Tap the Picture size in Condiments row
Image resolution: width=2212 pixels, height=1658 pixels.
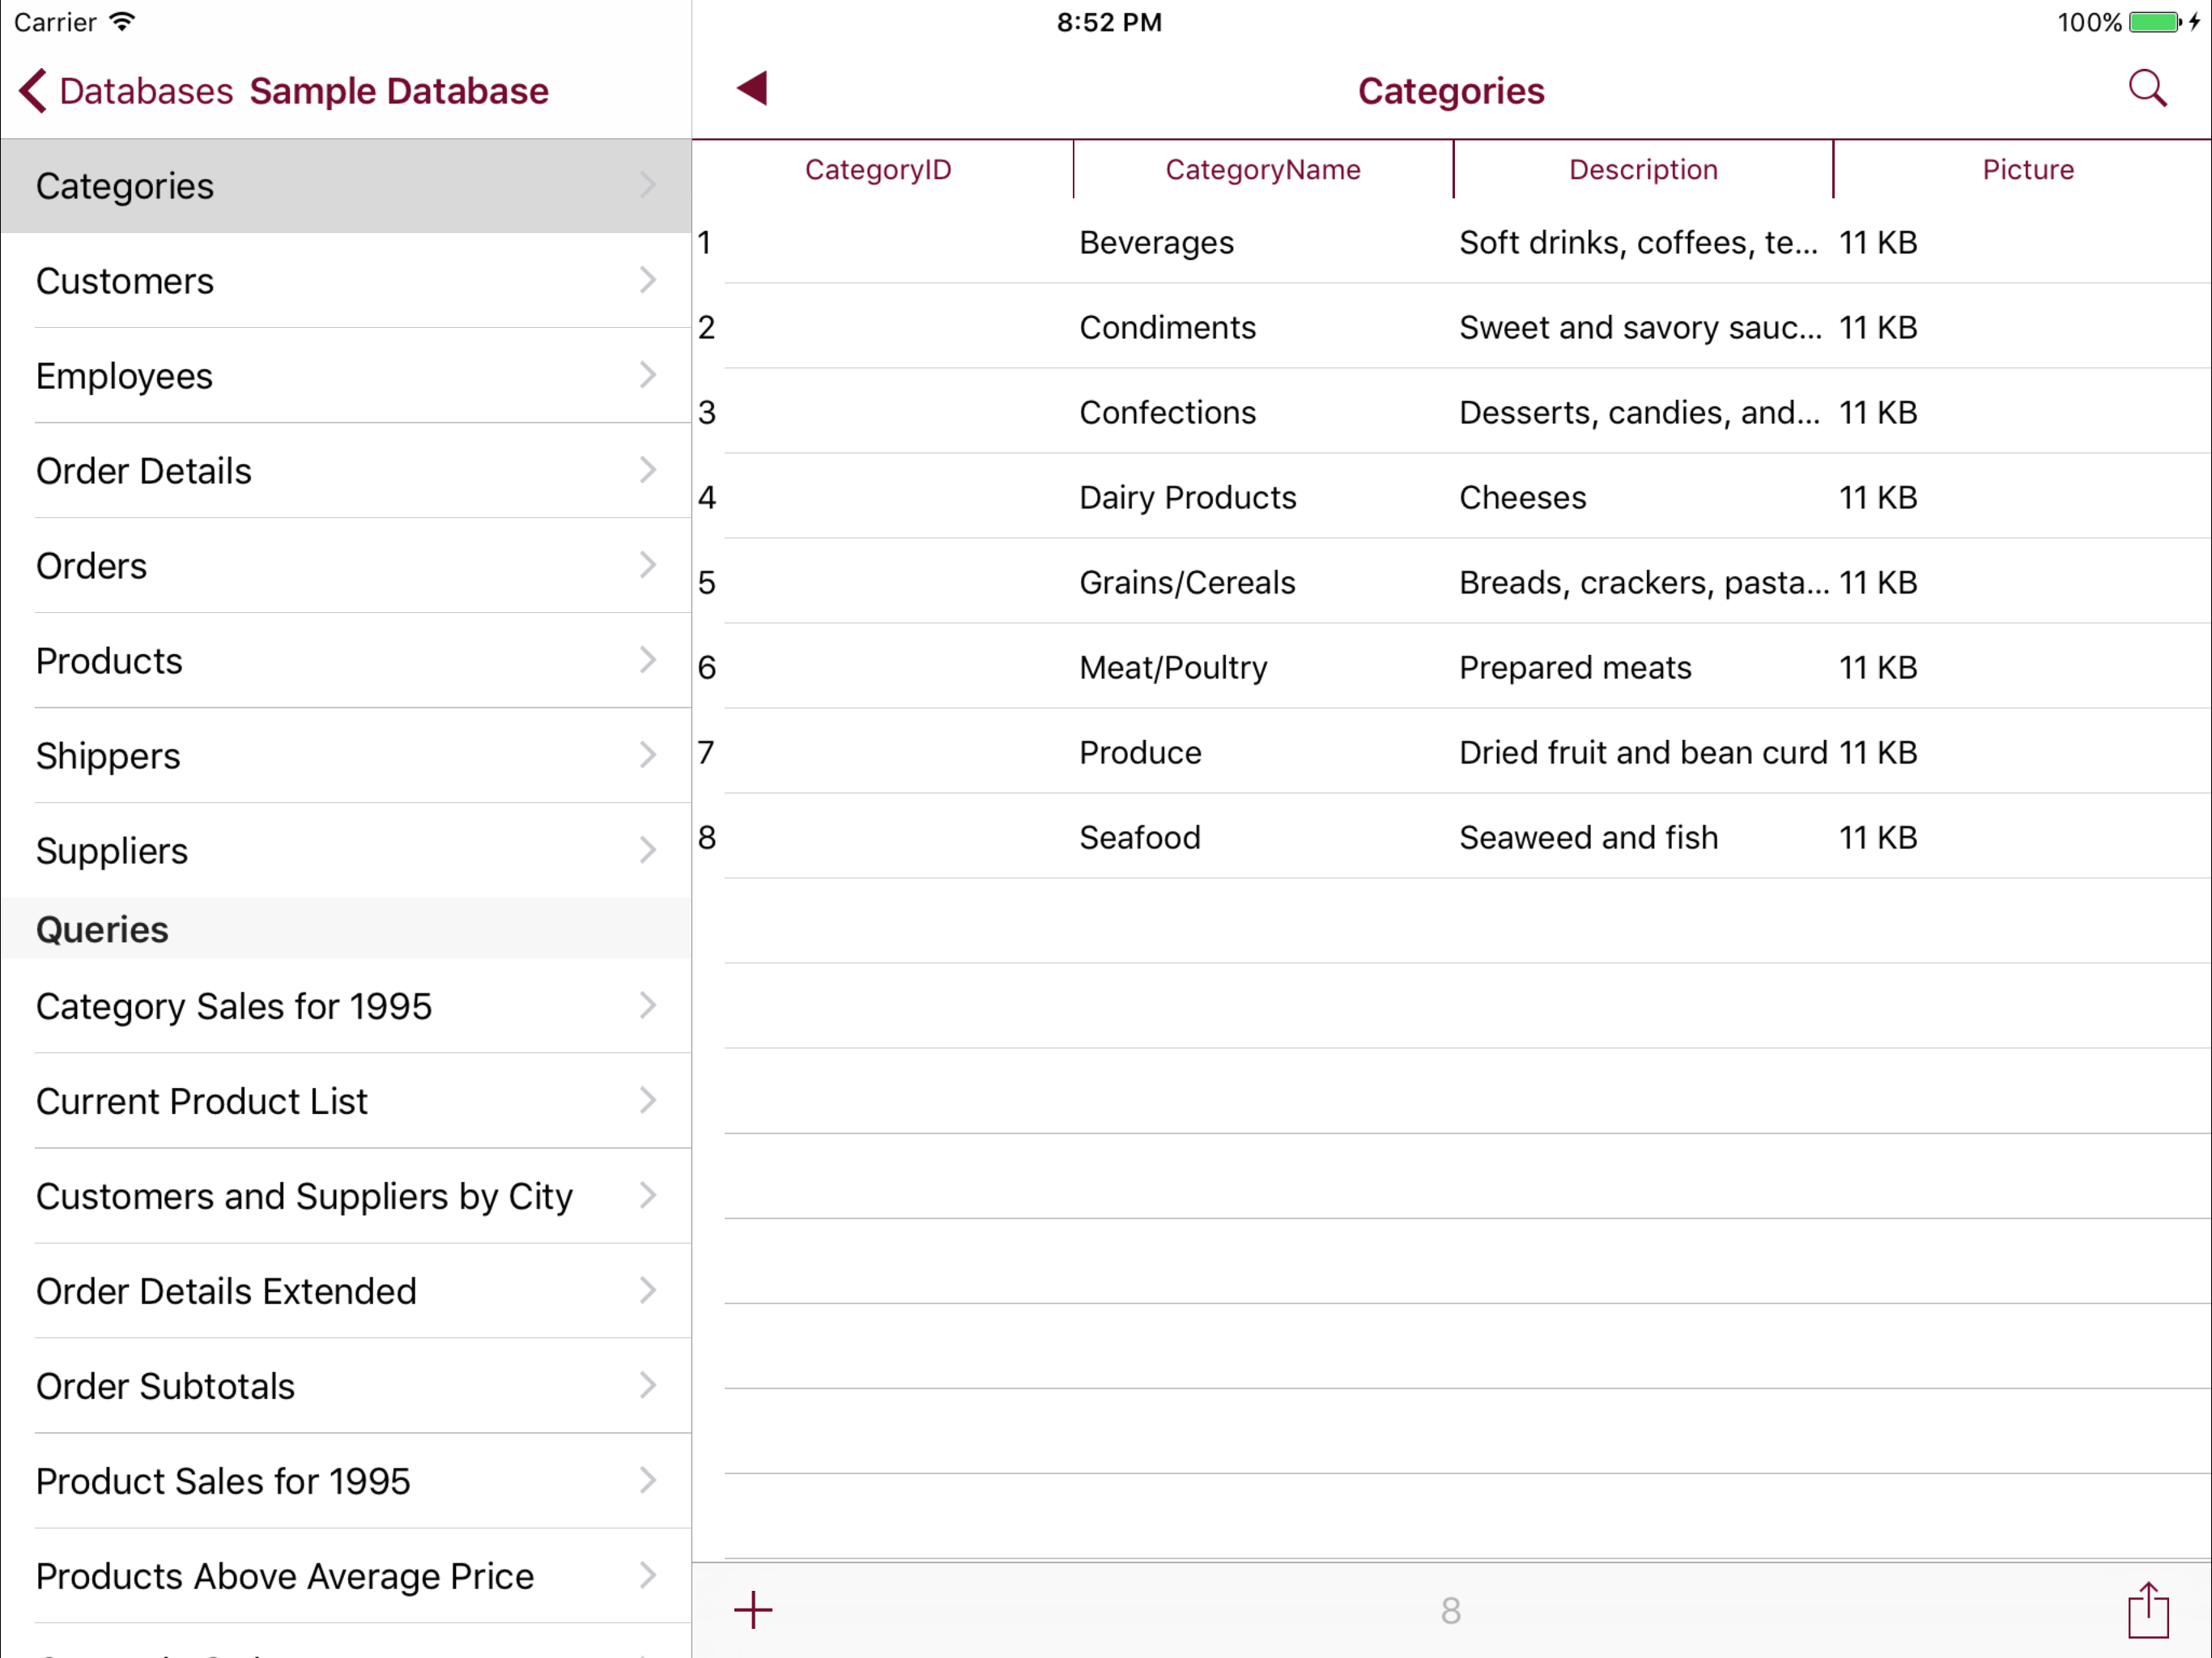(1877, 328)
